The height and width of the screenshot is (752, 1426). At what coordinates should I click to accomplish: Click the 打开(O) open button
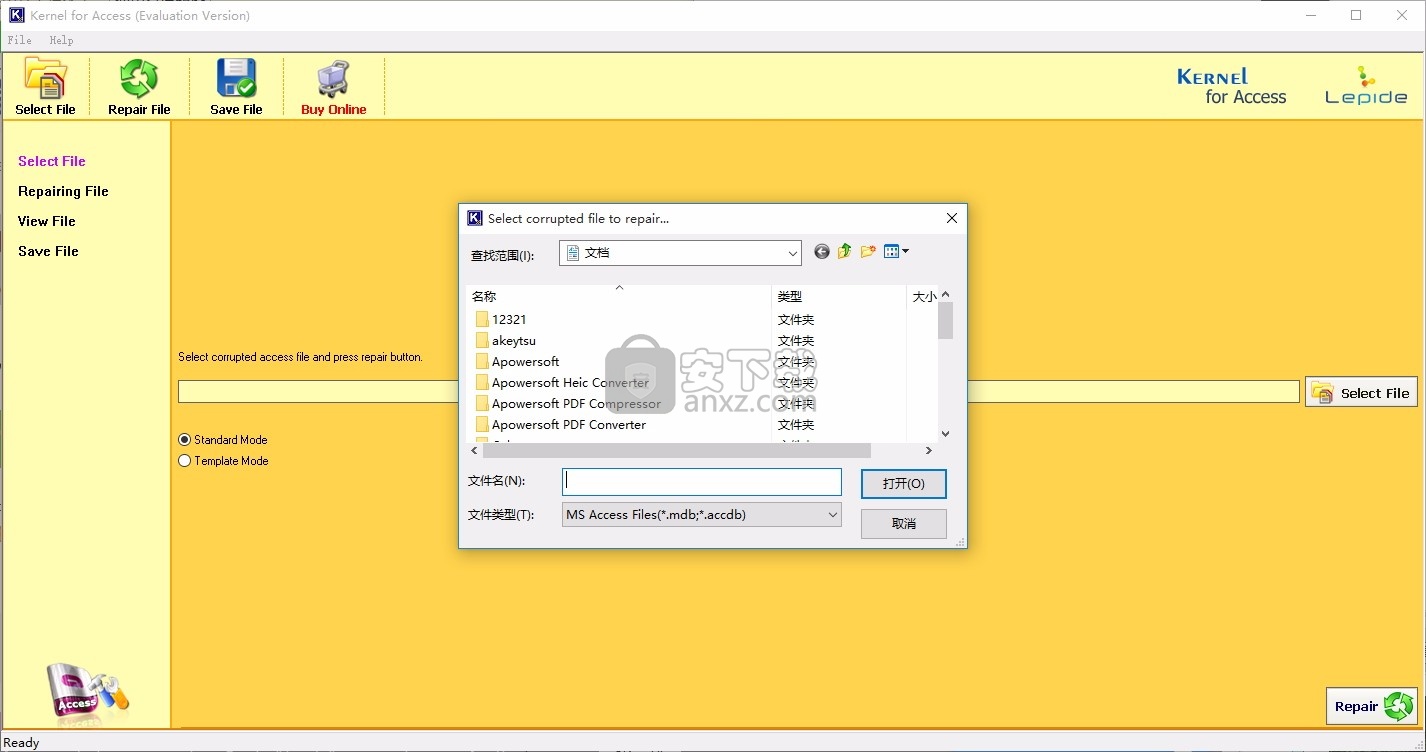(904, 484)
